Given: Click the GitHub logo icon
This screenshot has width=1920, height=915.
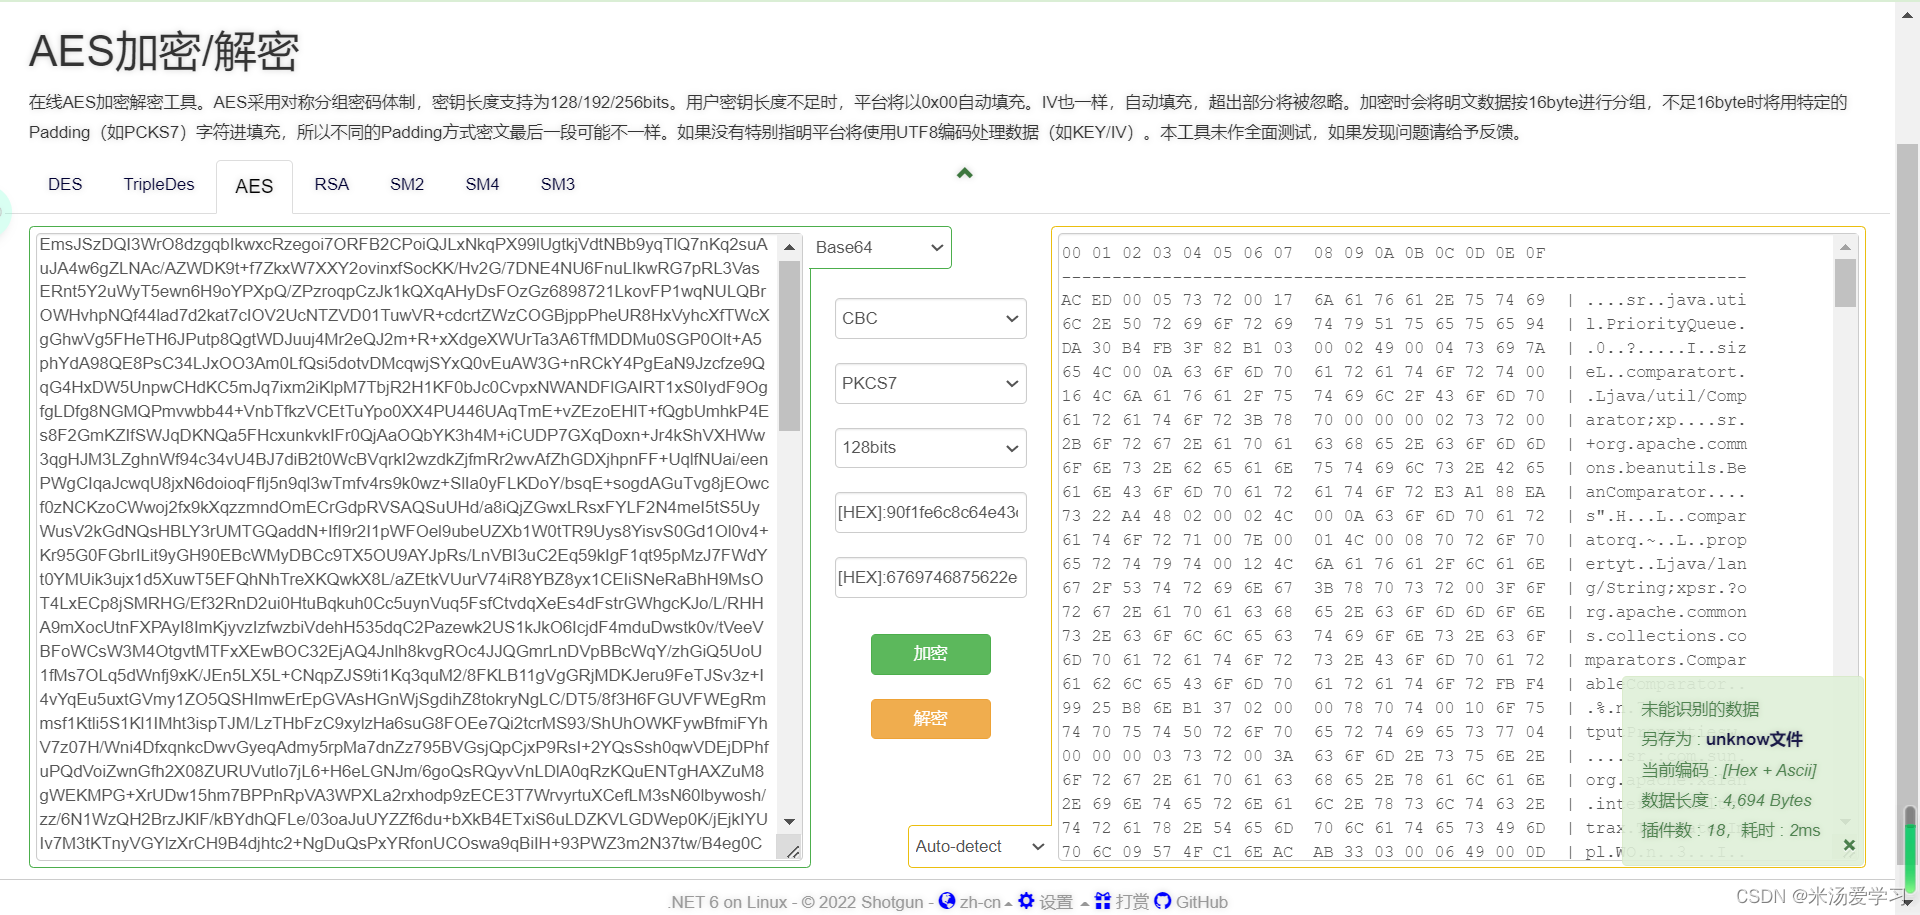Looking at the screenshot, I should tap(1162, 901).
